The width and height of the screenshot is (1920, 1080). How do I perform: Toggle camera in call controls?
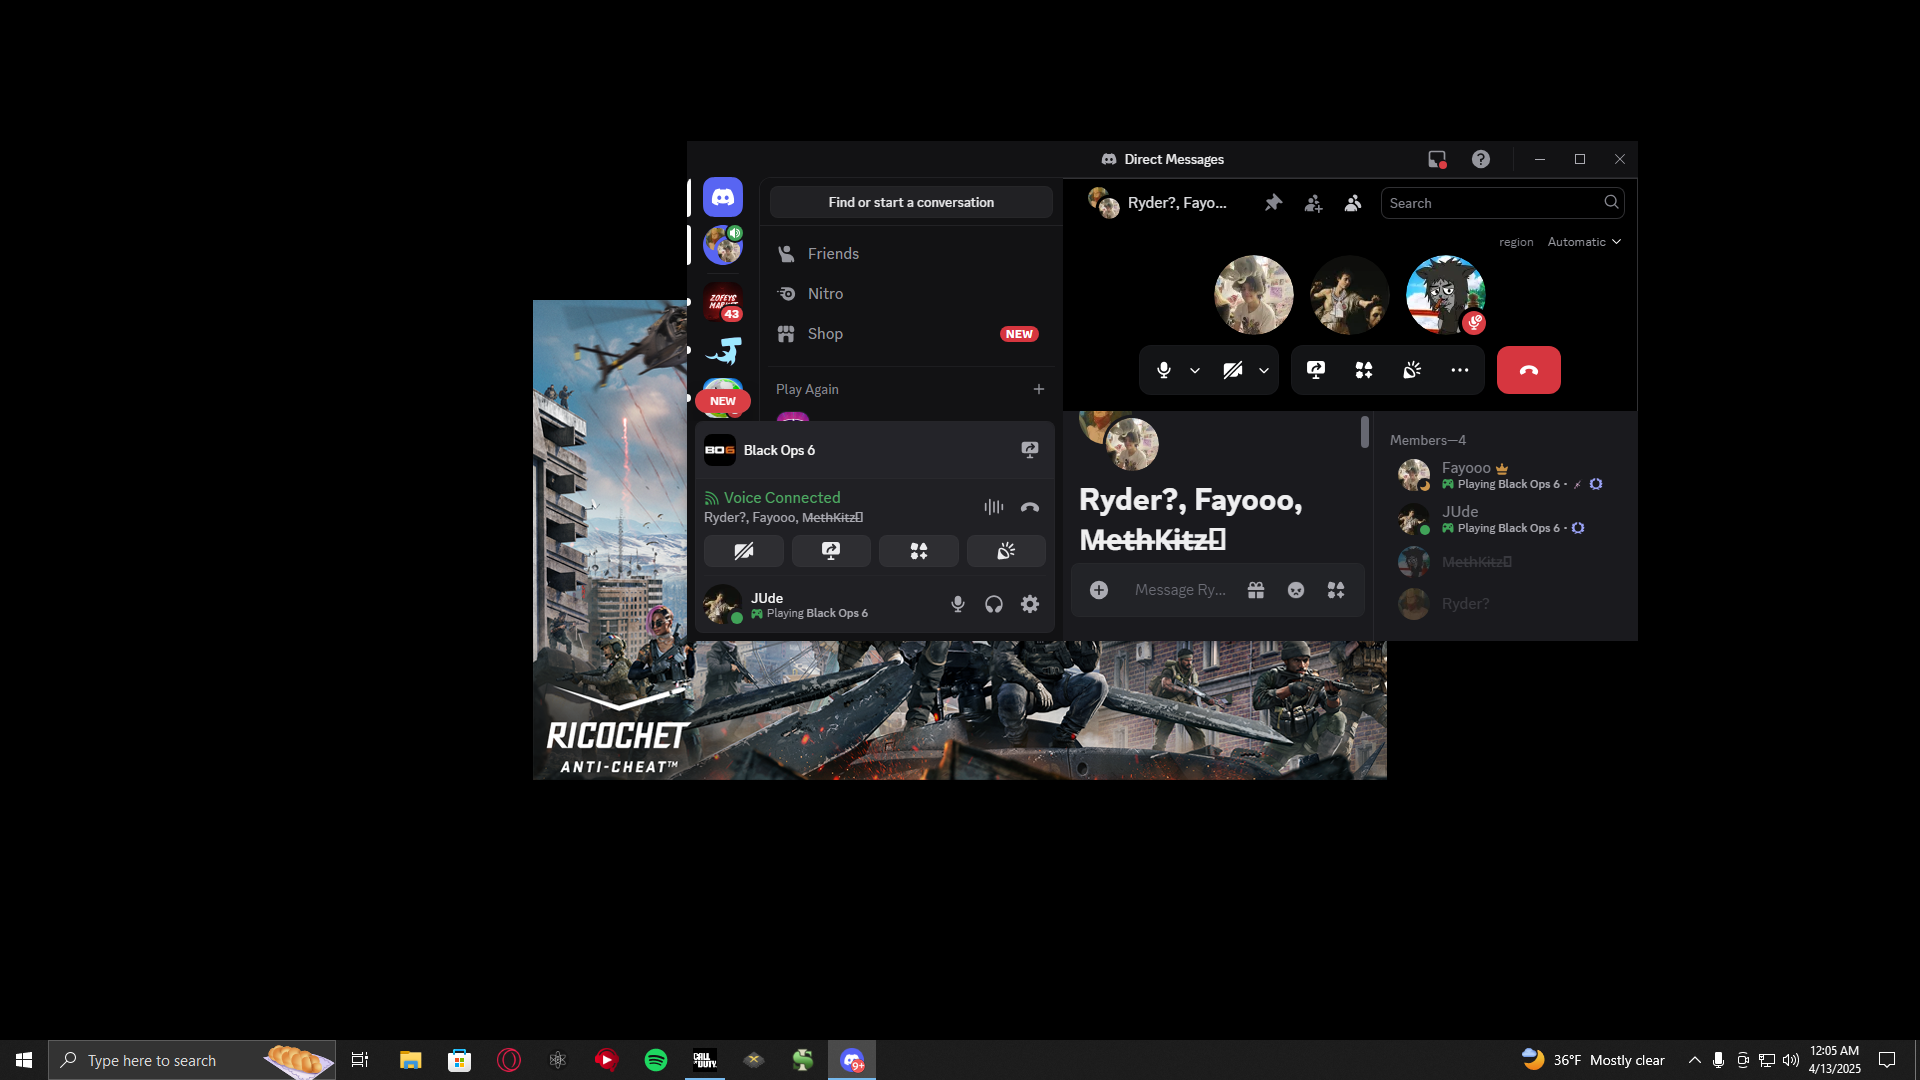(1233, 370)
